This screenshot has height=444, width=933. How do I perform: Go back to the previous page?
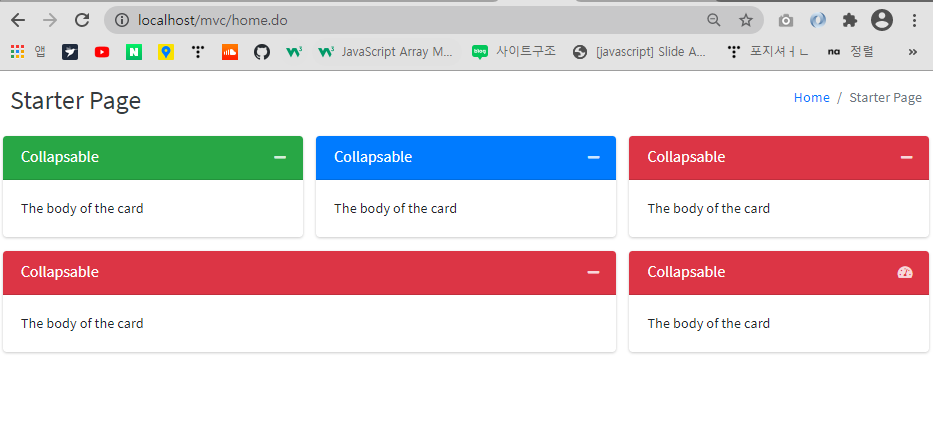pyautogui.click(x=18, y=20)
